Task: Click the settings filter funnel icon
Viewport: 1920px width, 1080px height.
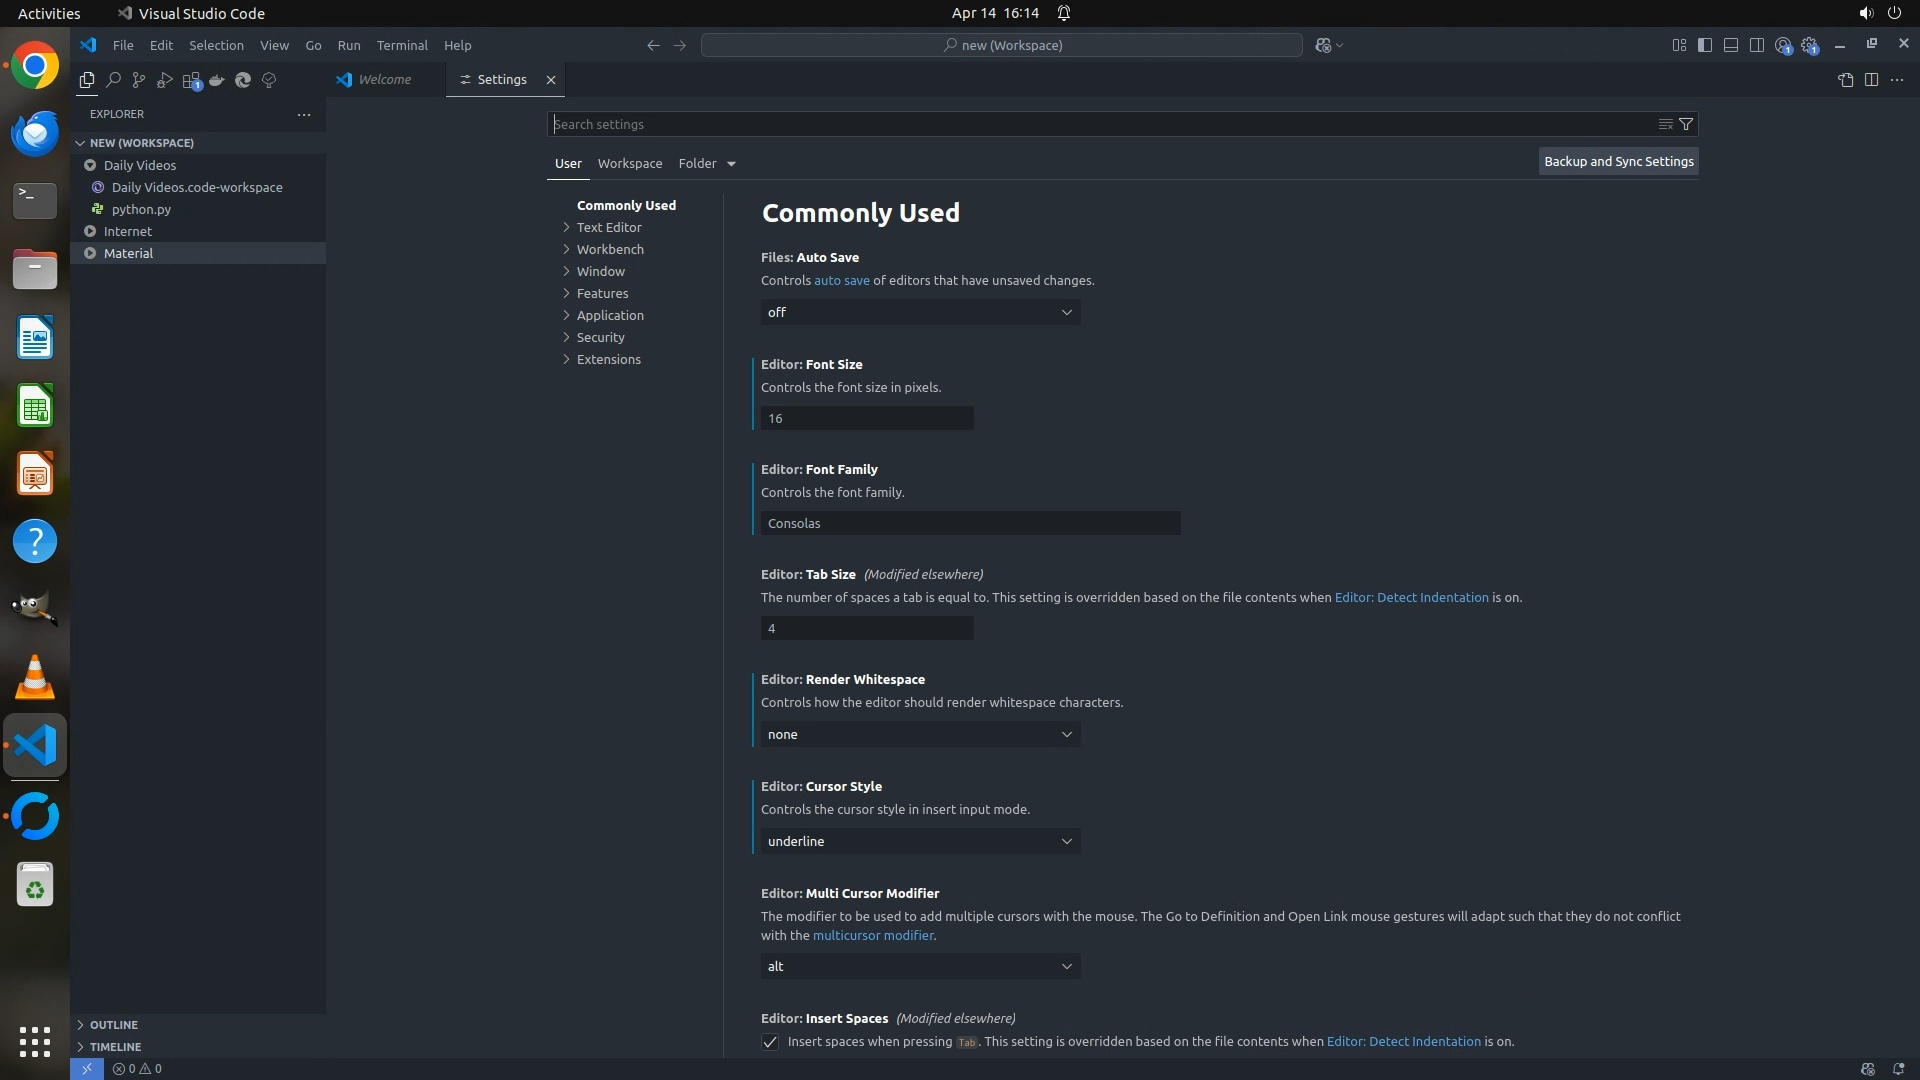Action: (1686, 124)
